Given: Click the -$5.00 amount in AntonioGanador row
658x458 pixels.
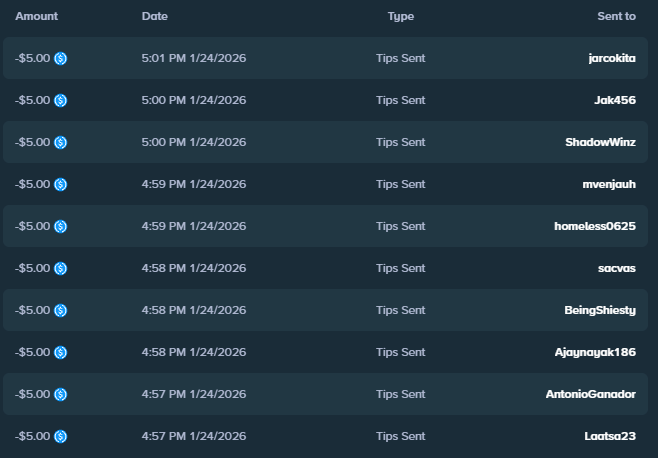Looking at the screenshot, I should point(32,394).
